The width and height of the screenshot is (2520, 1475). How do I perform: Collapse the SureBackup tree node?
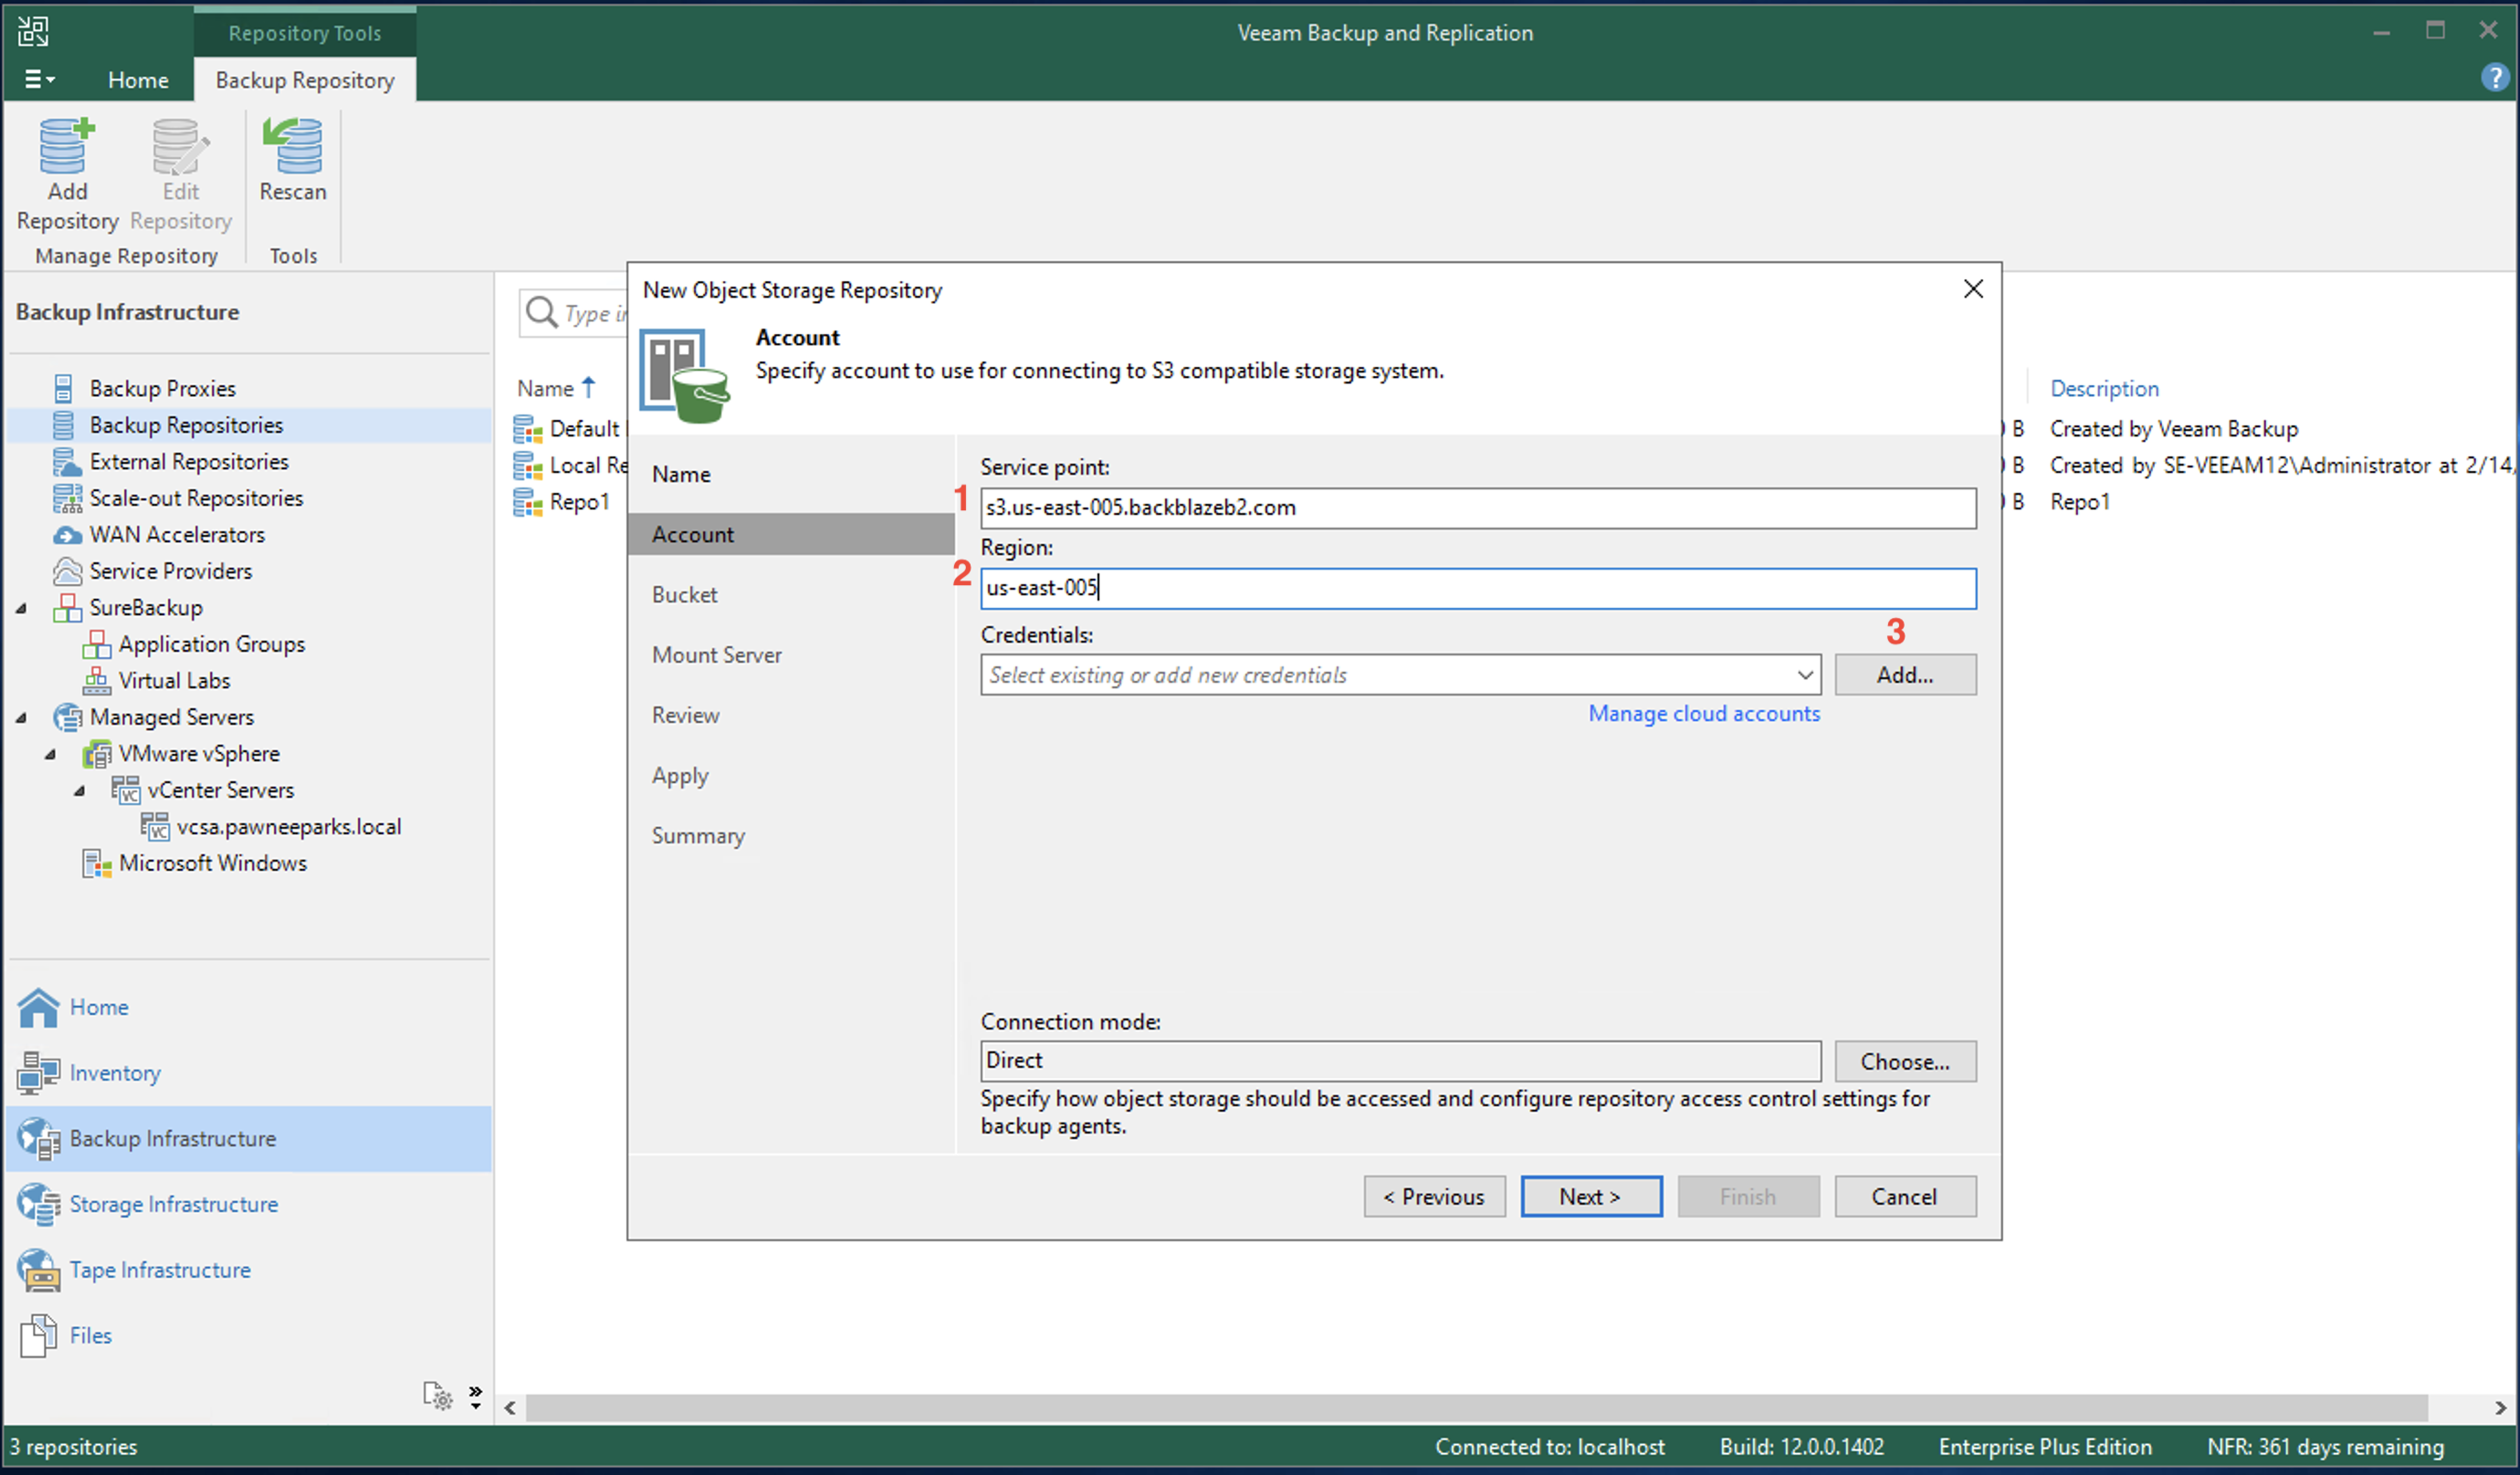(x=21, y=608)
